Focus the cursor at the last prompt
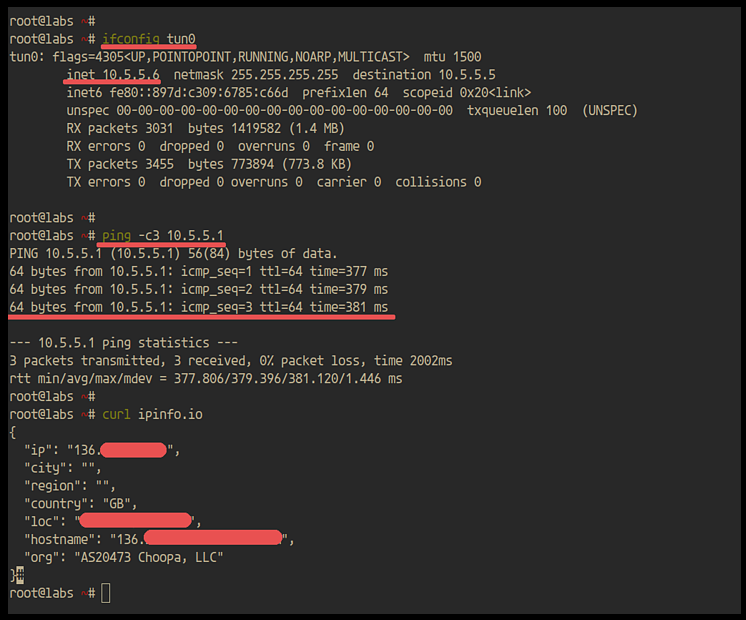 tap(106, 593)
